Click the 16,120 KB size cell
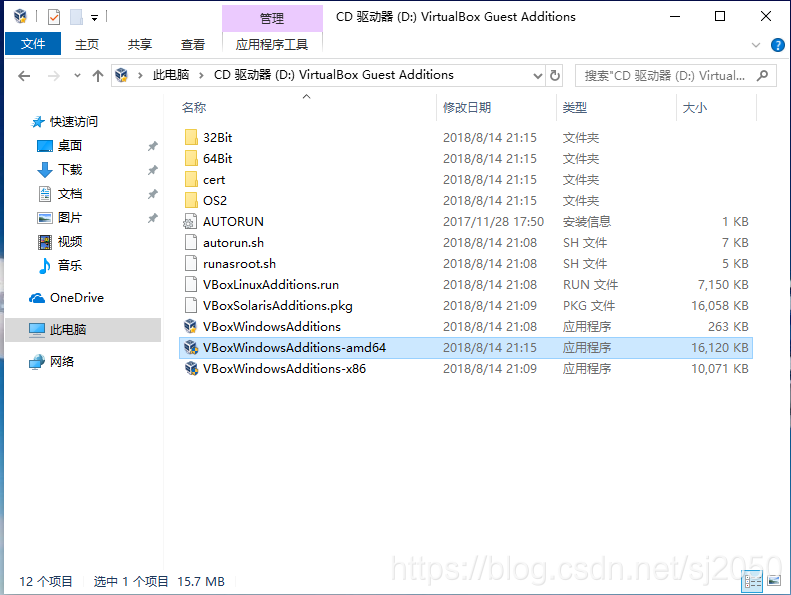The width and height of the screenshot is (791, 595). (x=719, y=348)
